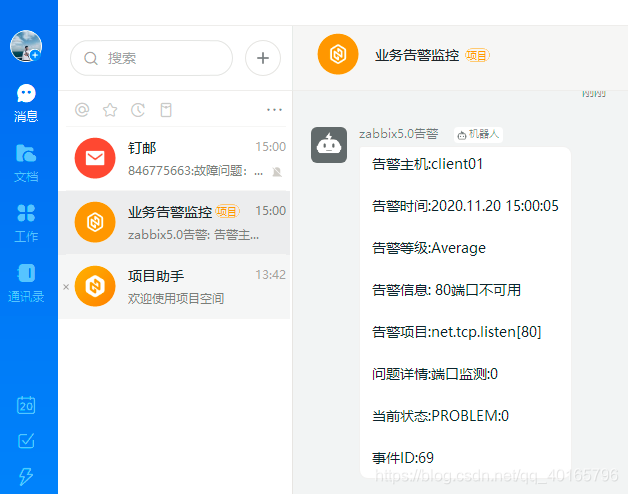628x494 pixels.
Task: Open the user profile avatar
Action: (x=26, y=46)
